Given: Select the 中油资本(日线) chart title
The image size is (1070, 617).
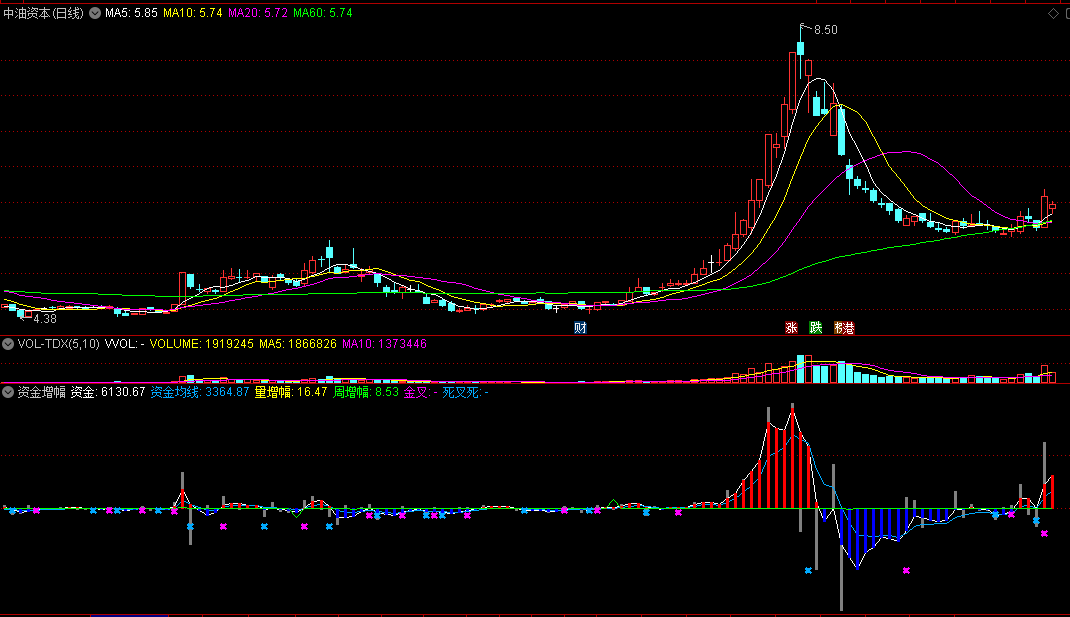Looking at the screenshot, I should 44,13.
